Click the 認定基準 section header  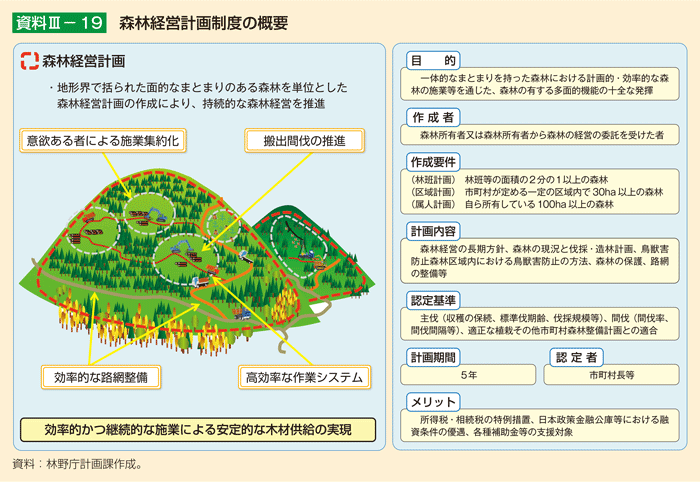pyautogui.click(x=433, y=300)
